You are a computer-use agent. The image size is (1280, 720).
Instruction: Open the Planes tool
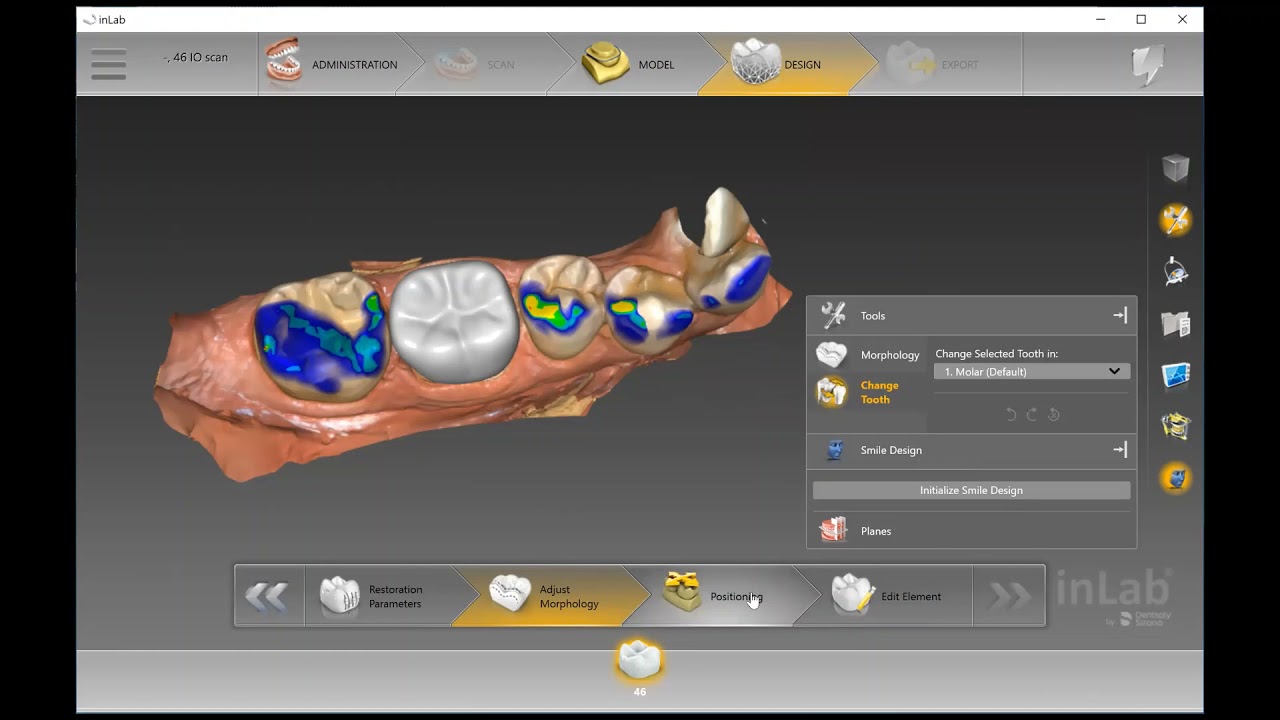855,531
